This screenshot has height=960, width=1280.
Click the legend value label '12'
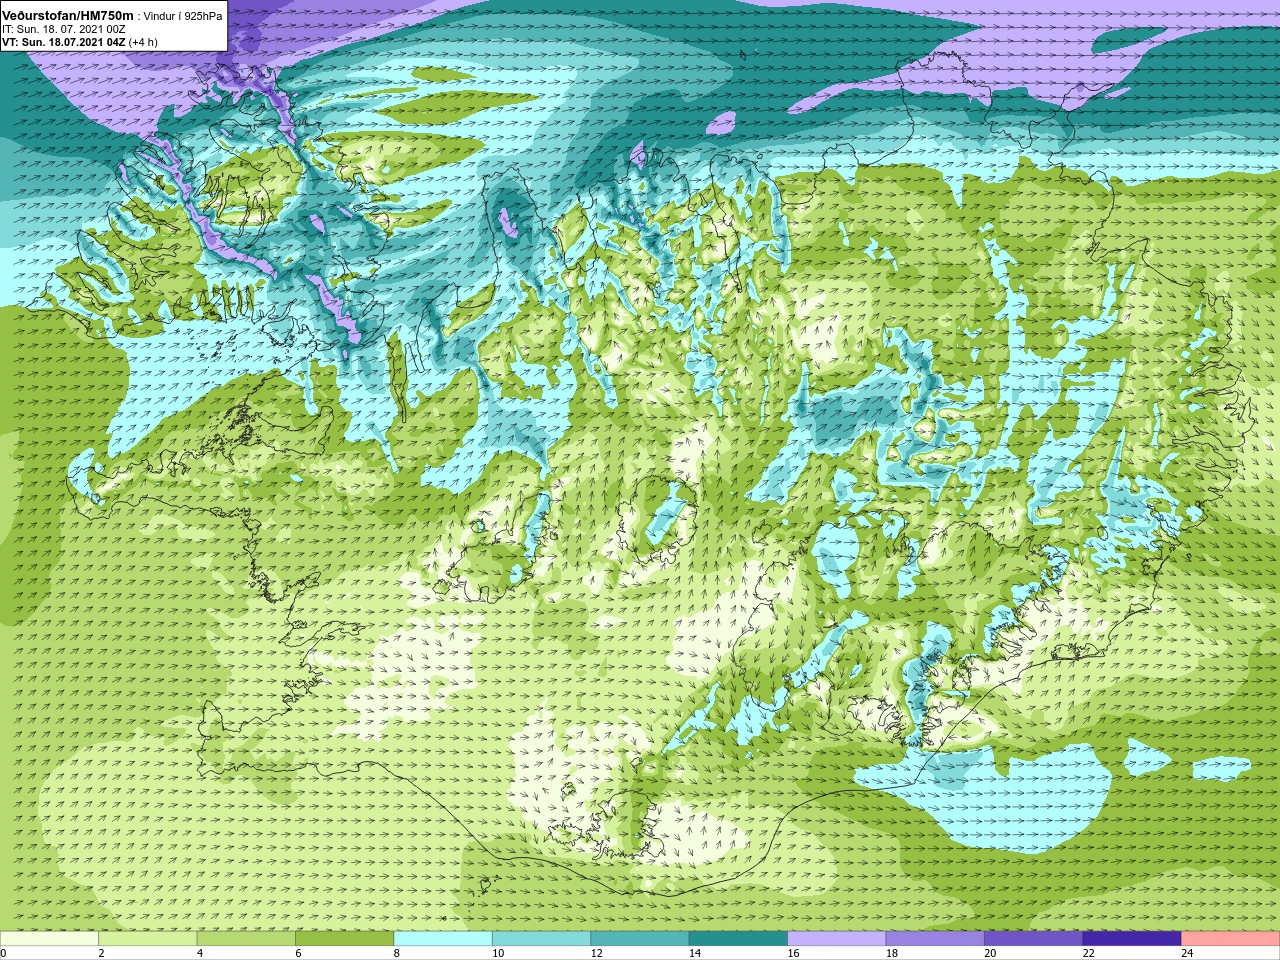[597, 953]
